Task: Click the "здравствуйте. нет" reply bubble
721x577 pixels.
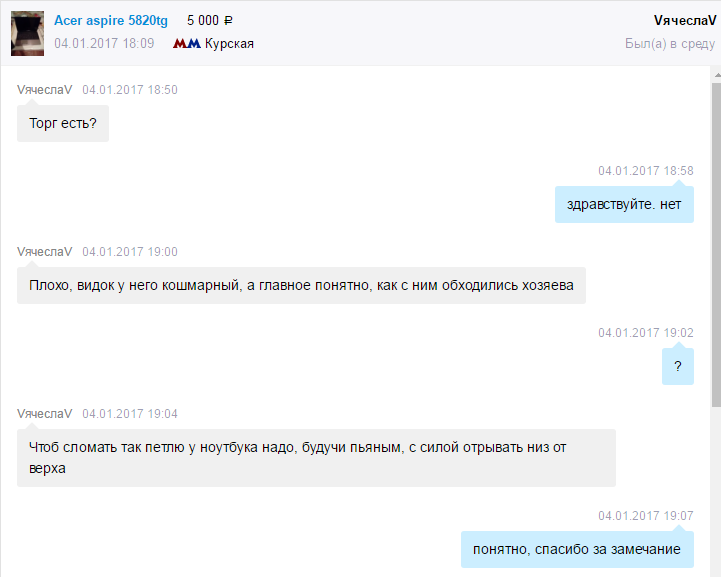Action: coord(624,205)
